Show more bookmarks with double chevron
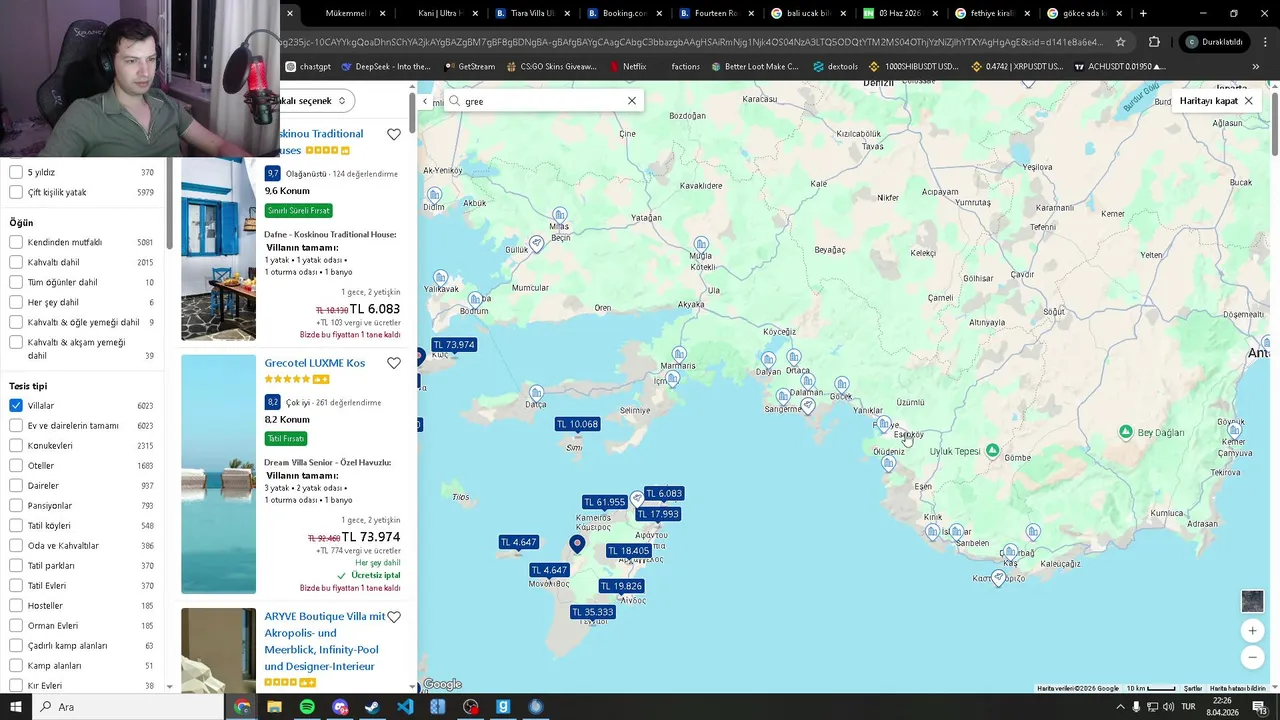Viewport: 1280px width, 720px height. (x=1256, y=67)
